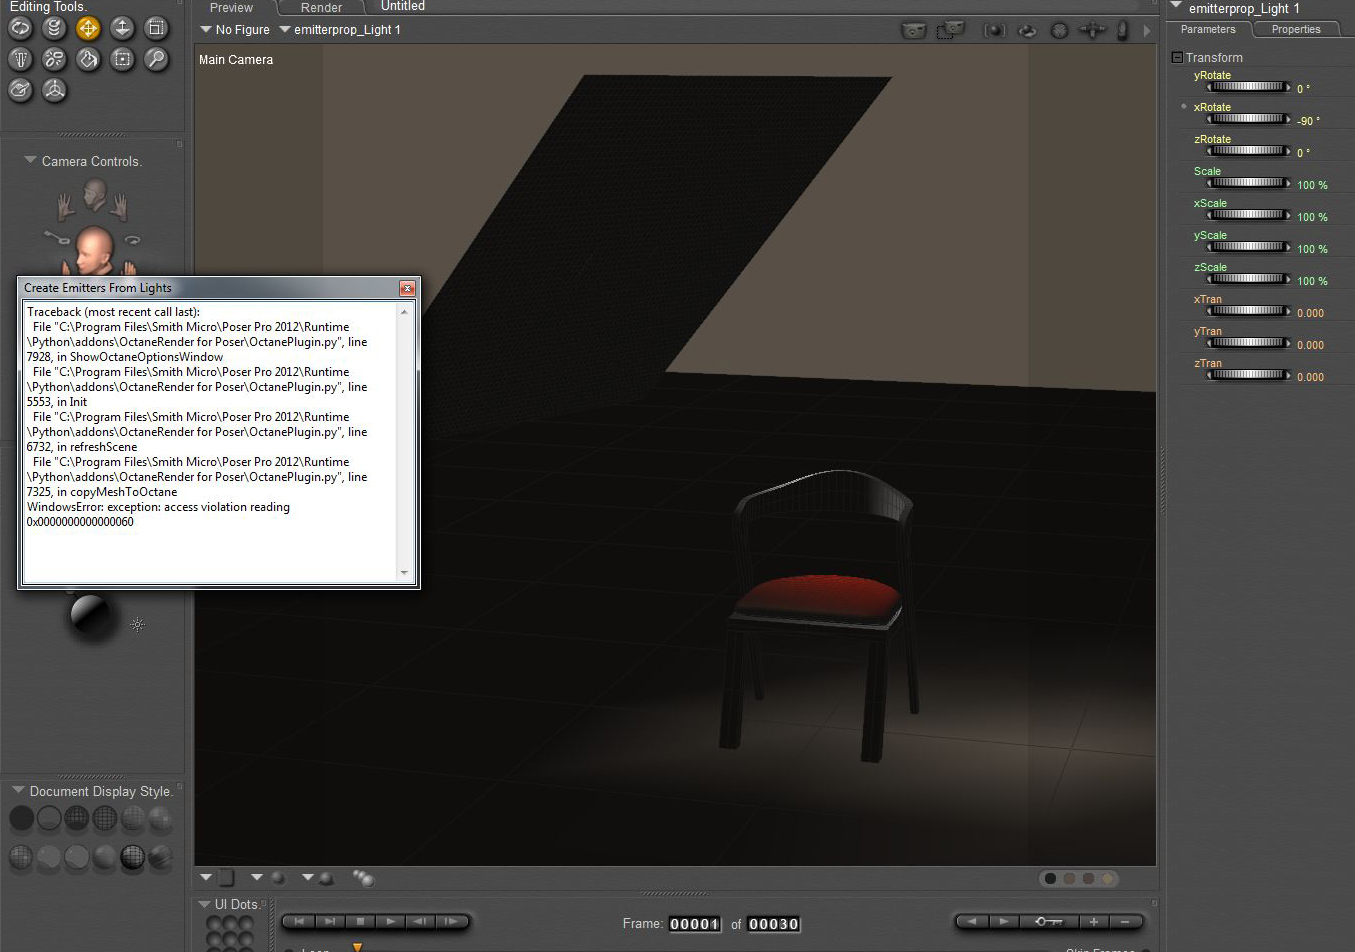Toggle the dot next to xRotate
The height and width of the screenshot is (952, 1355).
[1184, 106]
